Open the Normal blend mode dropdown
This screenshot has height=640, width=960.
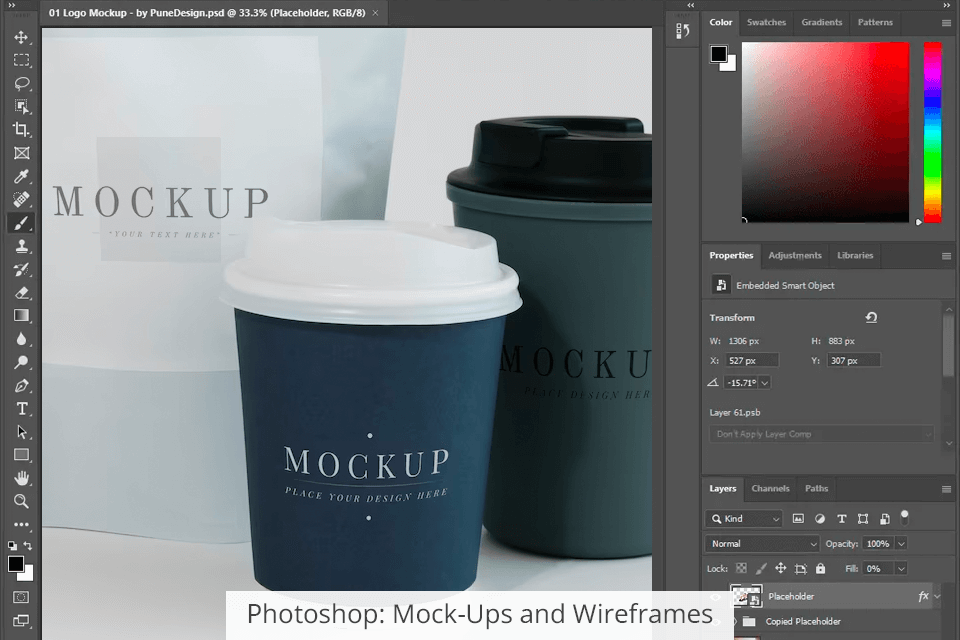click(x=762, y=544)
